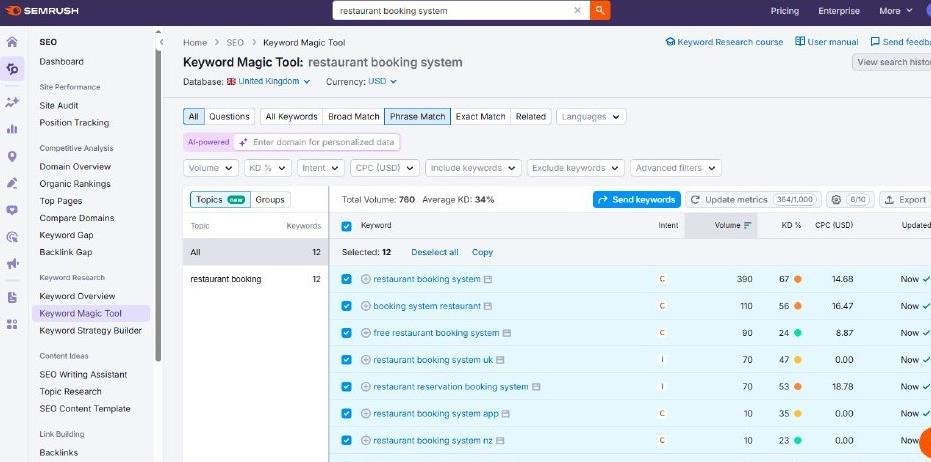Screen dimensions: 931x462
Task: Open the apps grid icon in left rail
Action: 12,324
